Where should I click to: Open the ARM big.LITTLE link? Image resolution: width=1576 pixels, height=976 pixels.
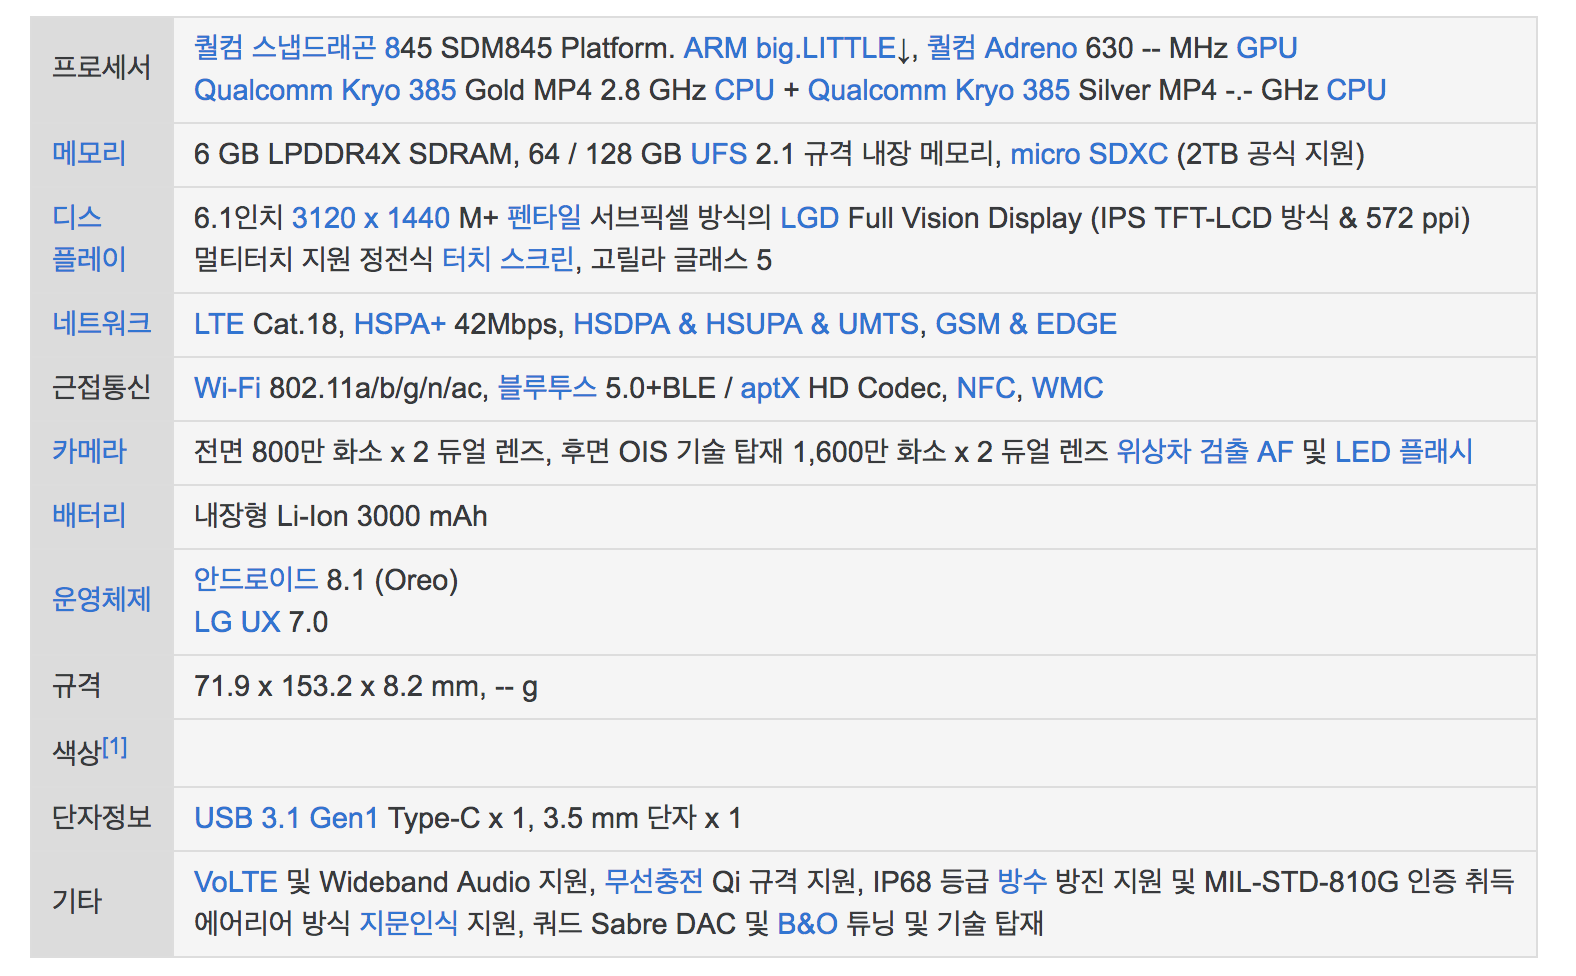click(789, 48)
